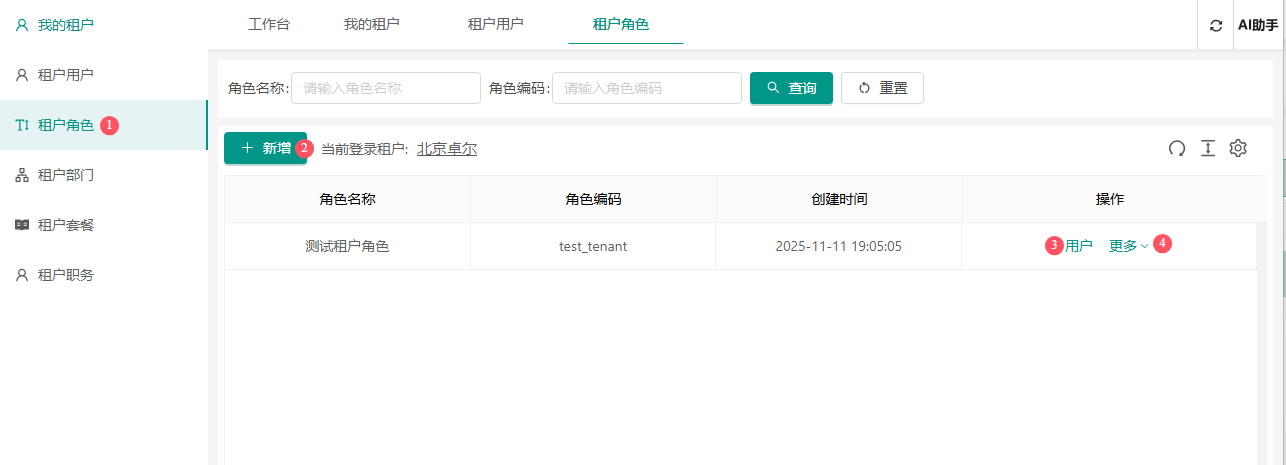Switch to the 我的租户 tab
Image resolution: width=1286 pixels, height=465 pixels.
[x=372, y=24]
